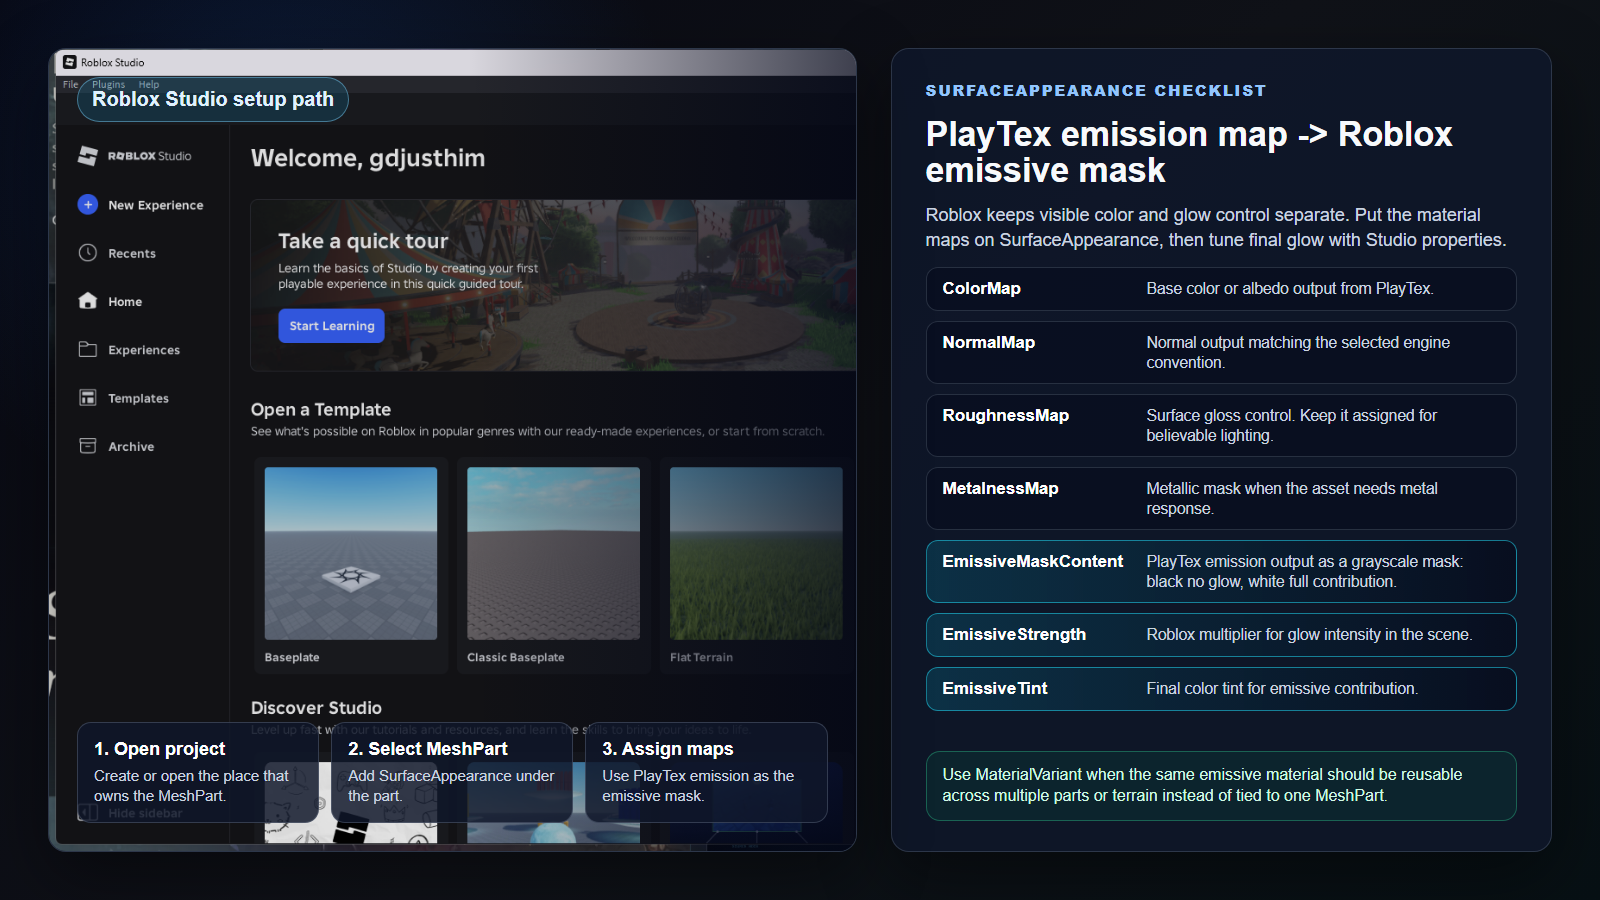The width and height of the screenshot is (1600, 900).
Task: Open the Plugins menu
Action: click(109, 85)
